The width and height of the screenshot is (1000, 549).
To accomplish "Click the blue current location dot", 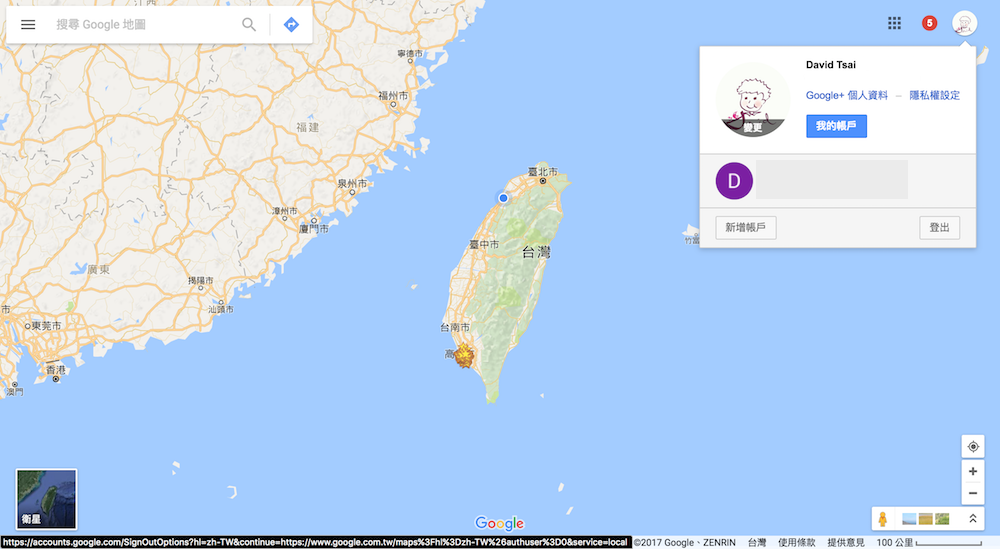I will pos(503,198).
